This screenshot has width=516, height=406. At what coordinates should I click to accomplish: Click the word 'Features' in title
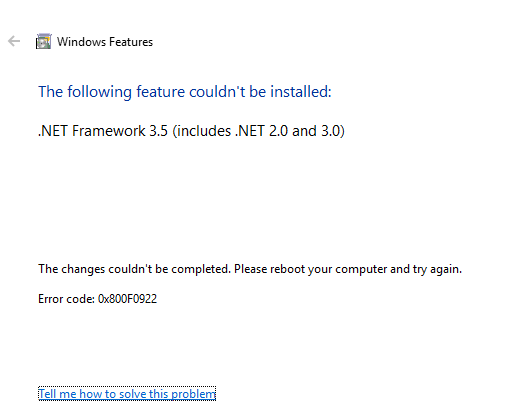click(x=131, y=42)
